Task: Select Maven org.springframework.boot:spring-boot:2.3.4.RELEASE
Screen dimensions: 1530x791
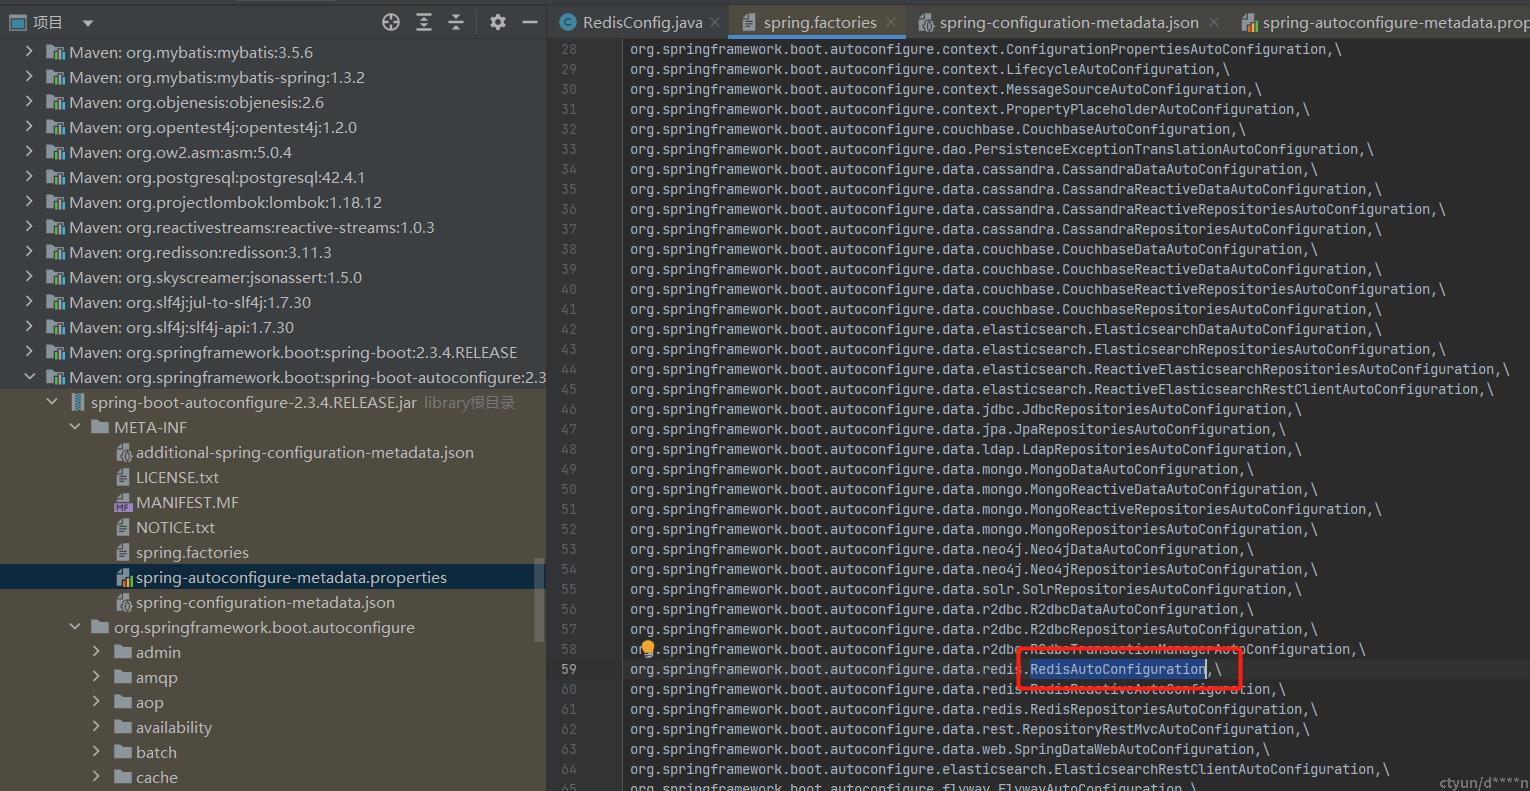Action: [293, 352]
